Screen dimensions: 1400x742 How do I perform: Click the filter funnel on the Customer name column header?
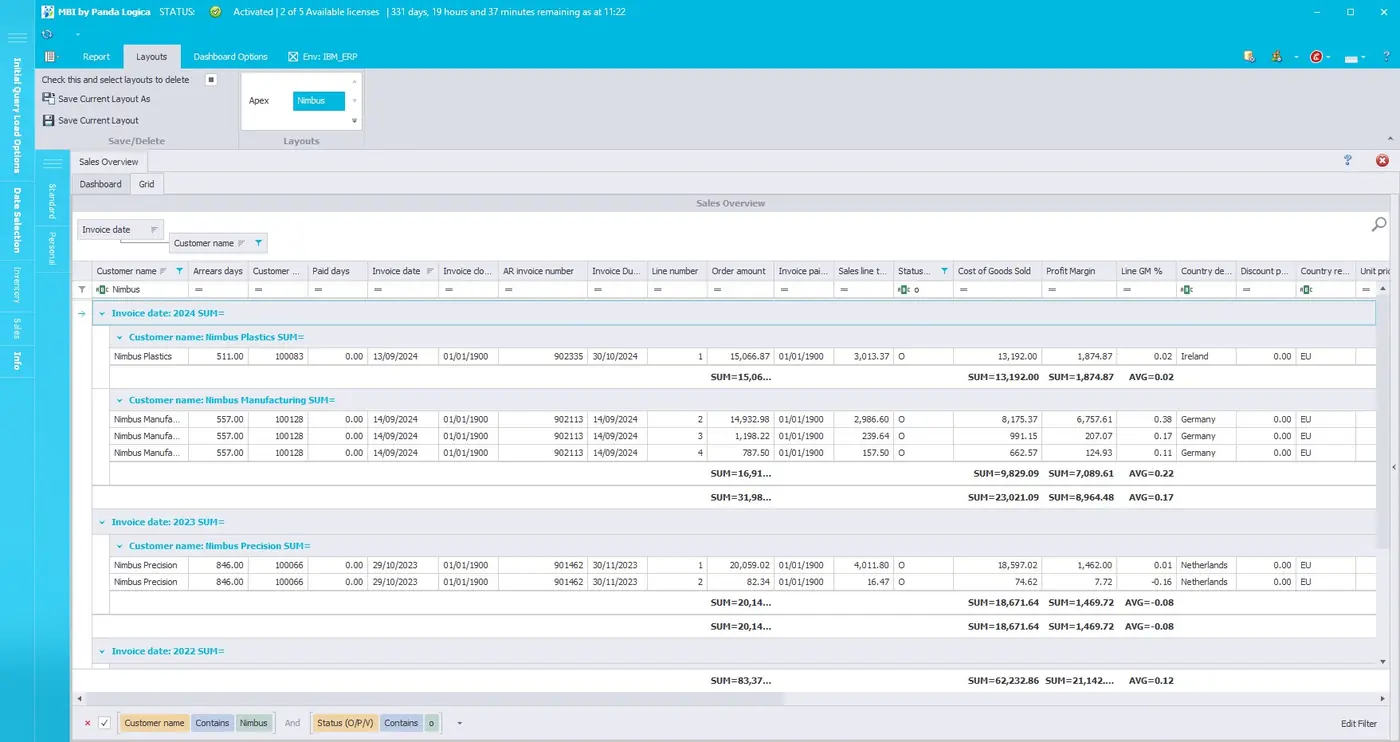180,271
